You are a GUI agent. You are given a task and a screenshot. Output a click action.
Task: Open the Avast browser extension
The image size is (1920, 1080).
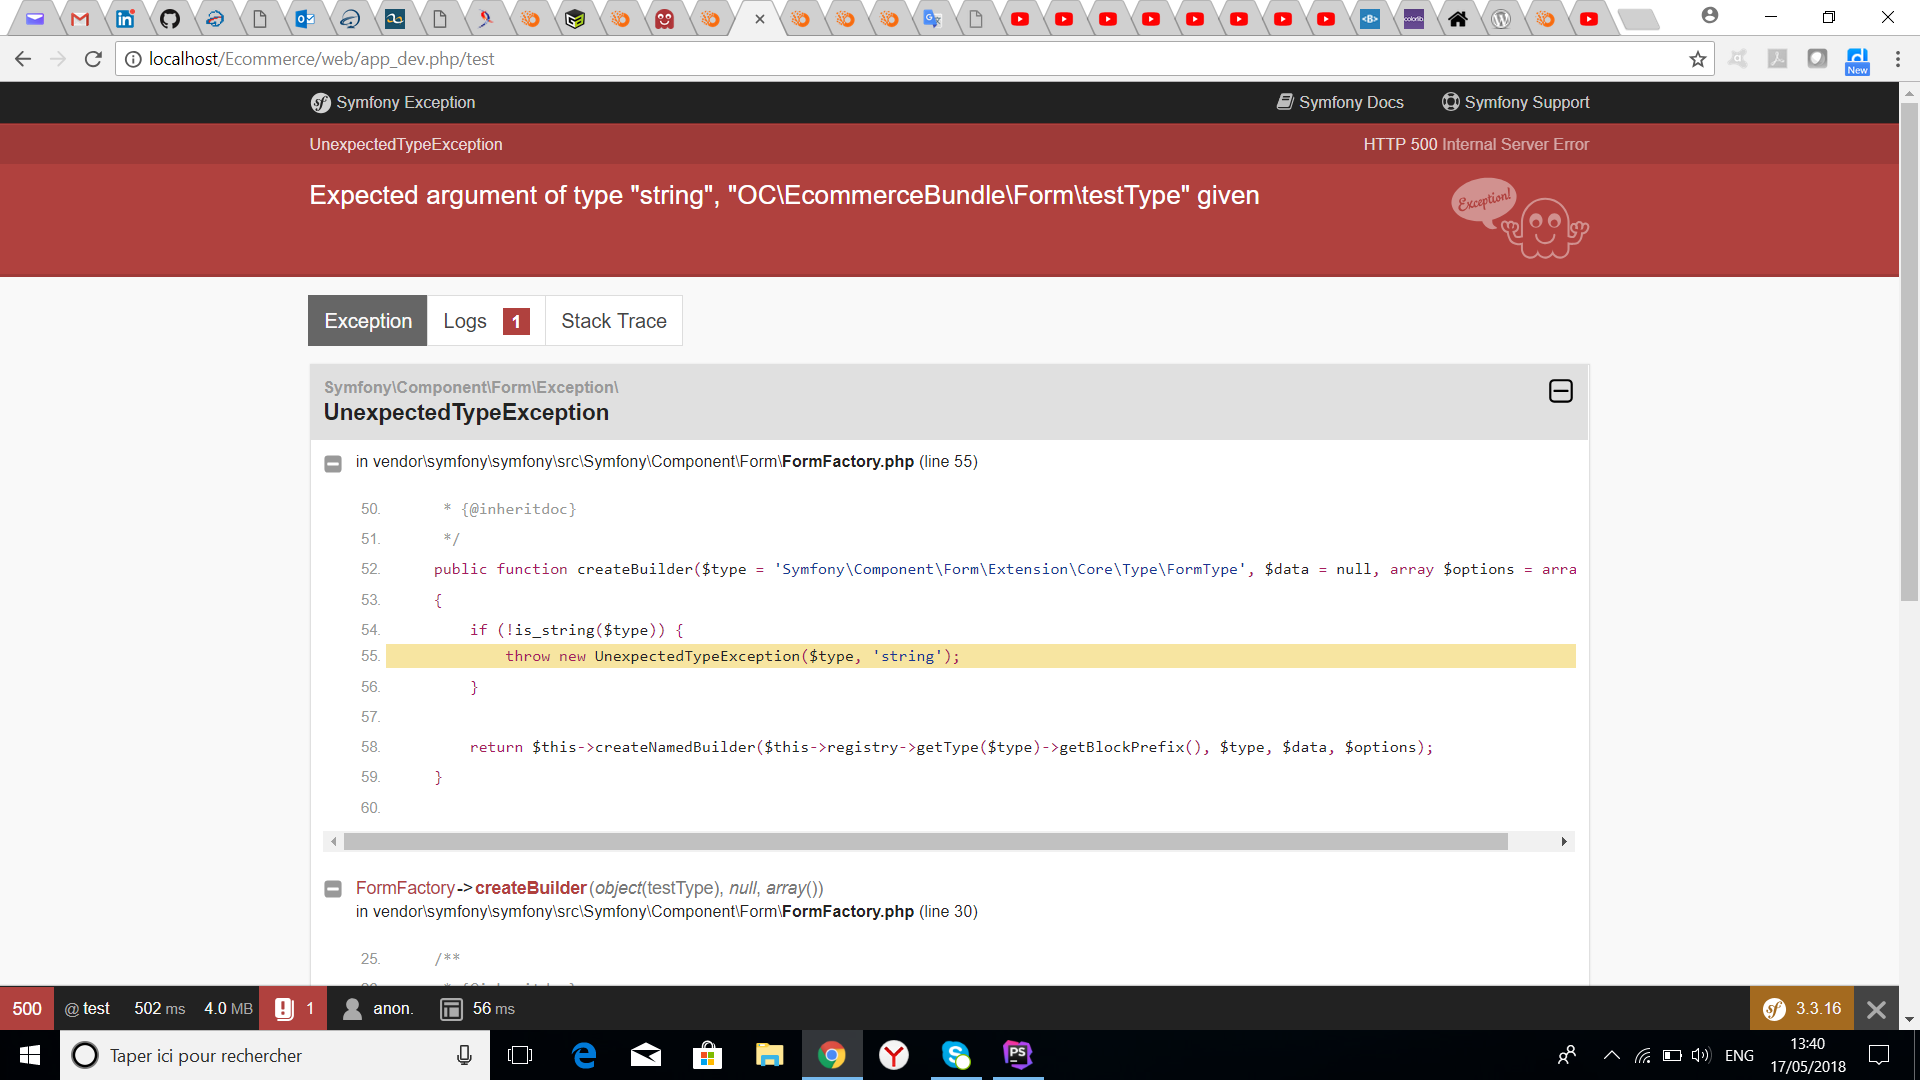(1738, 59)
